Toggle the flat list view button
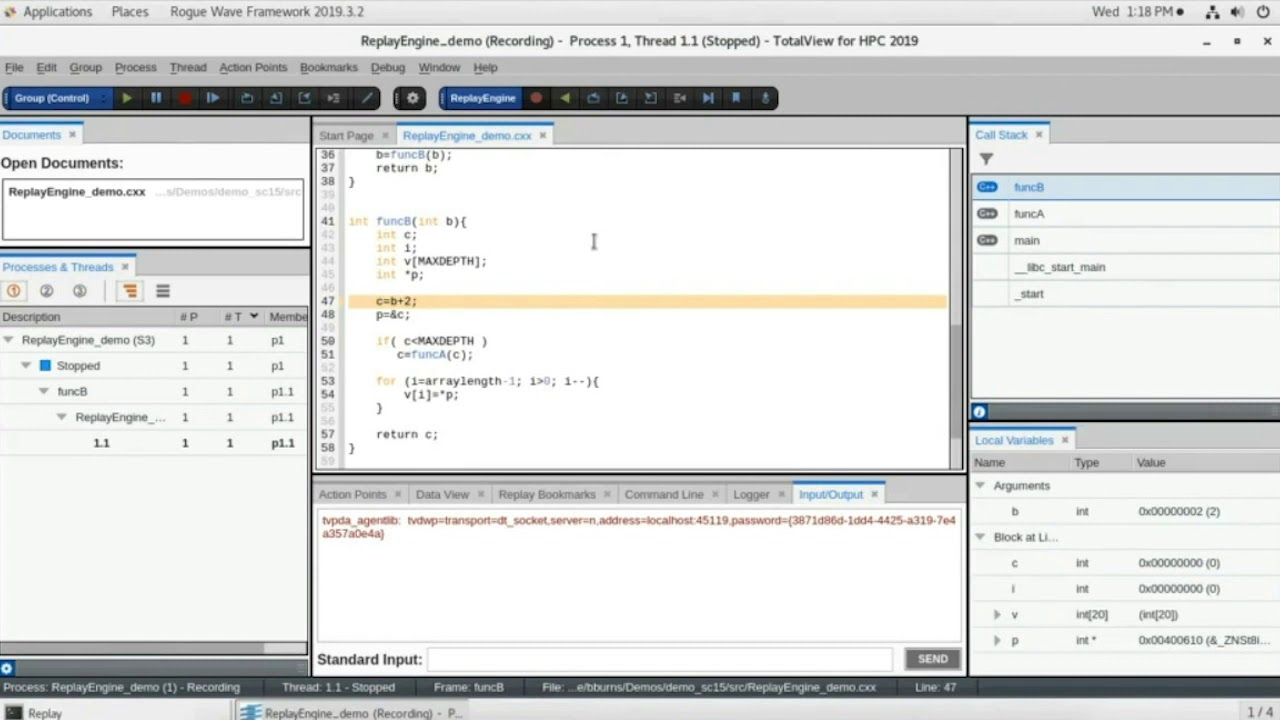 (x=163, y=291)
